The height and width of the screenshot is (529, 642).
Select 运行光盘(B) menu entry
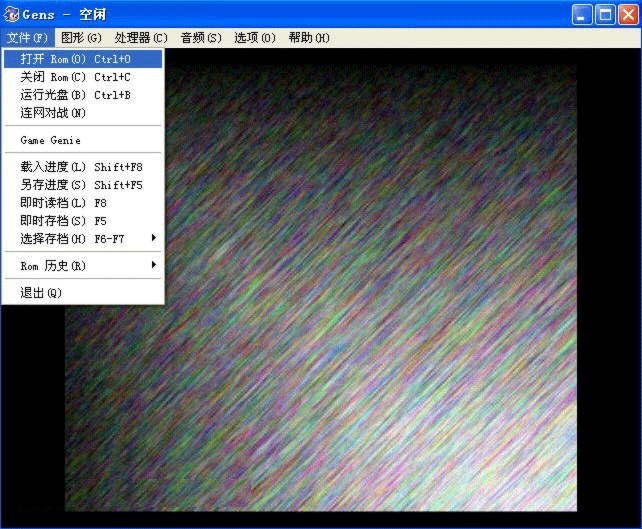[83, 95]
